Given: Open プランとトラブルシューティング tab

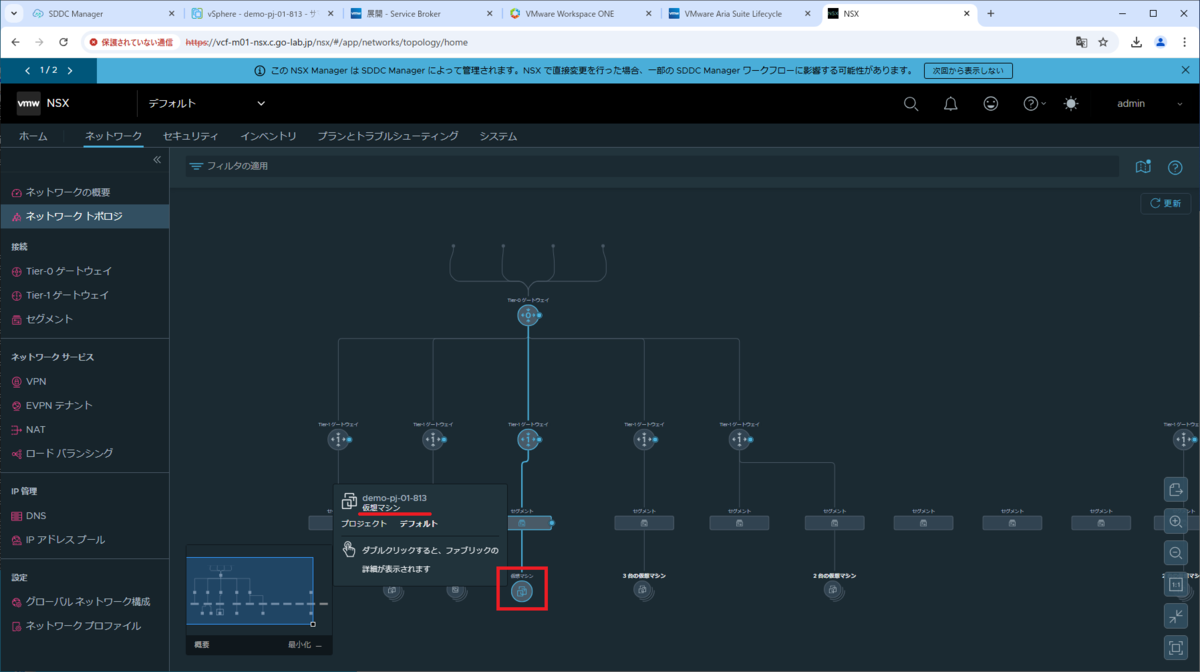Looking at the screenshot, I should tap(387, 136).
